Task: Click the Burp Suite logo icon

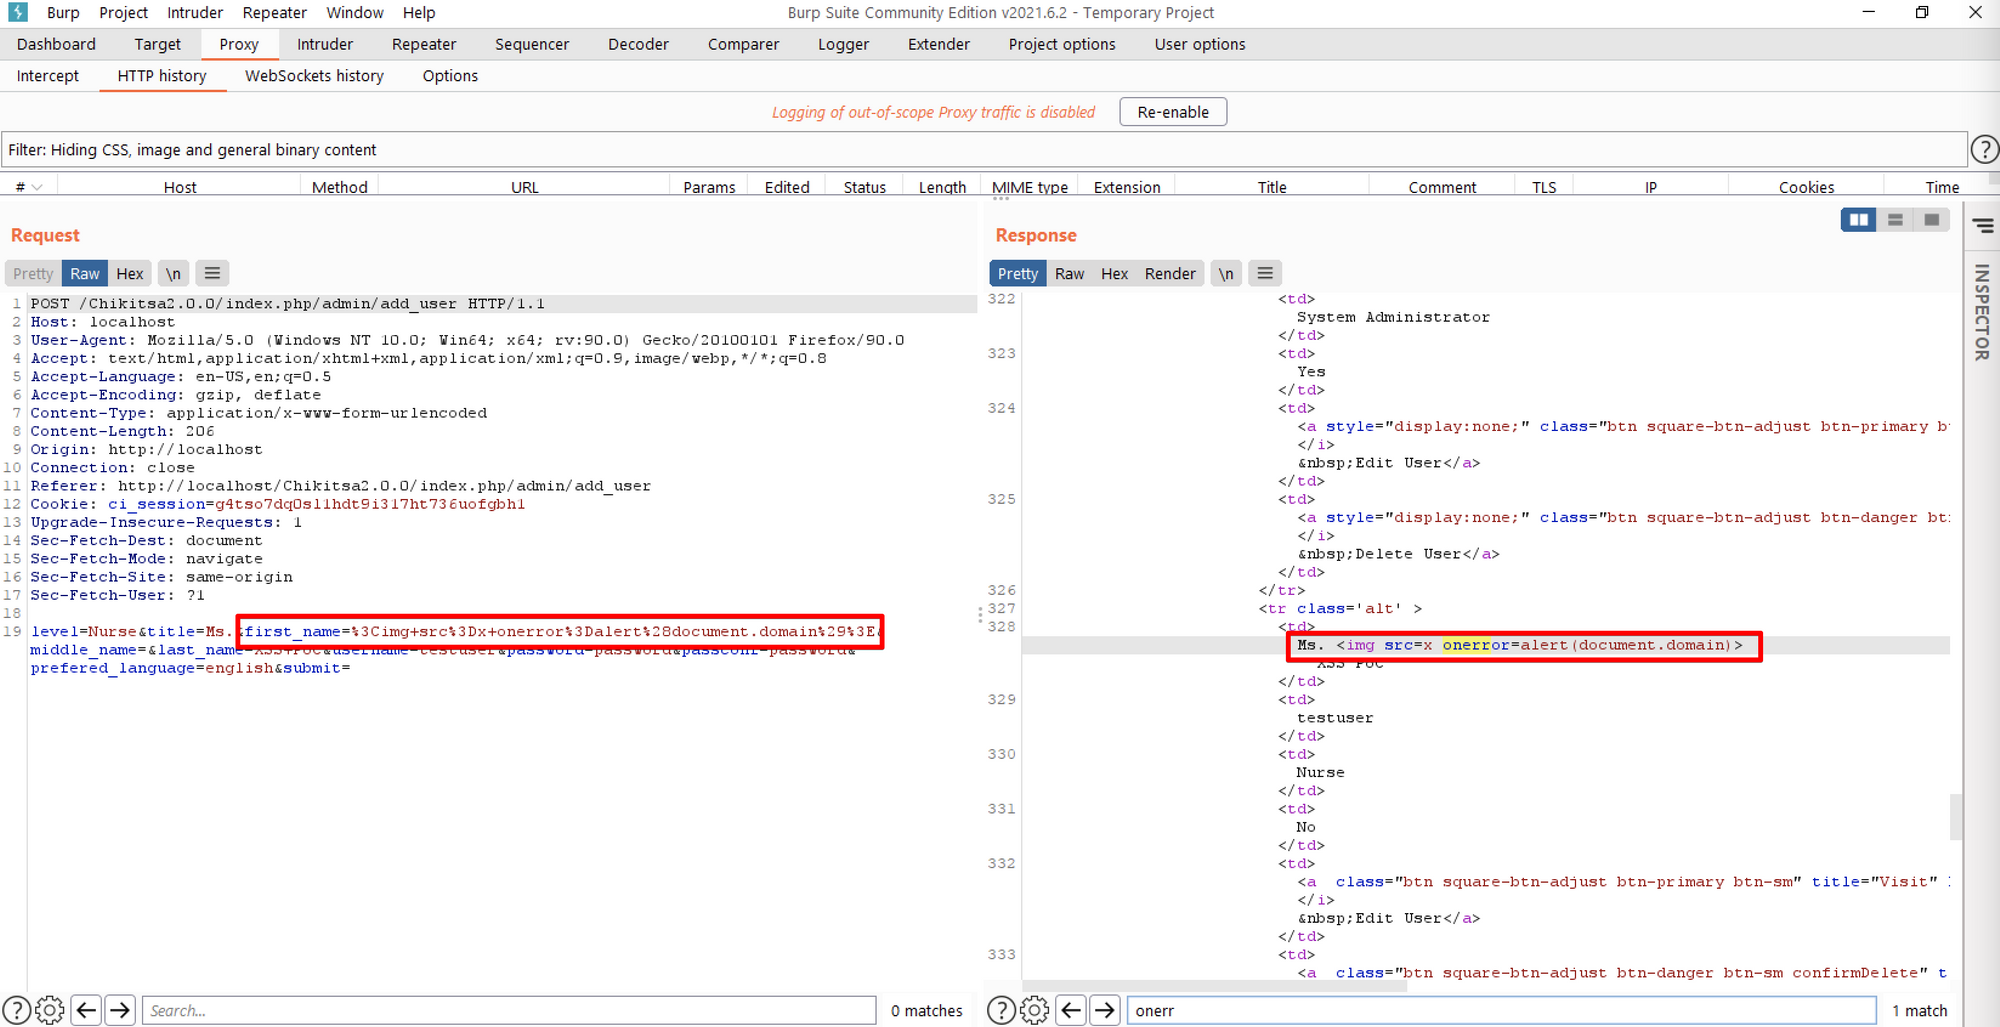Action: 18,12
